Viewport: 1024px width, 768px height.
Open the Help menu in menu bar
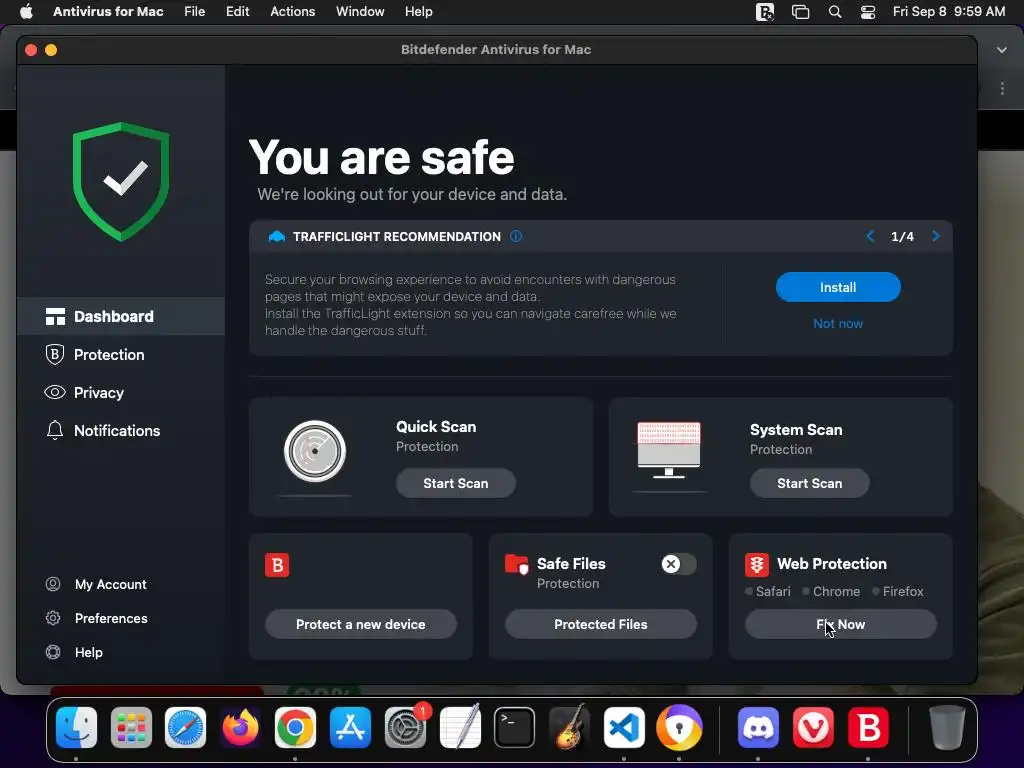(419, 12)
